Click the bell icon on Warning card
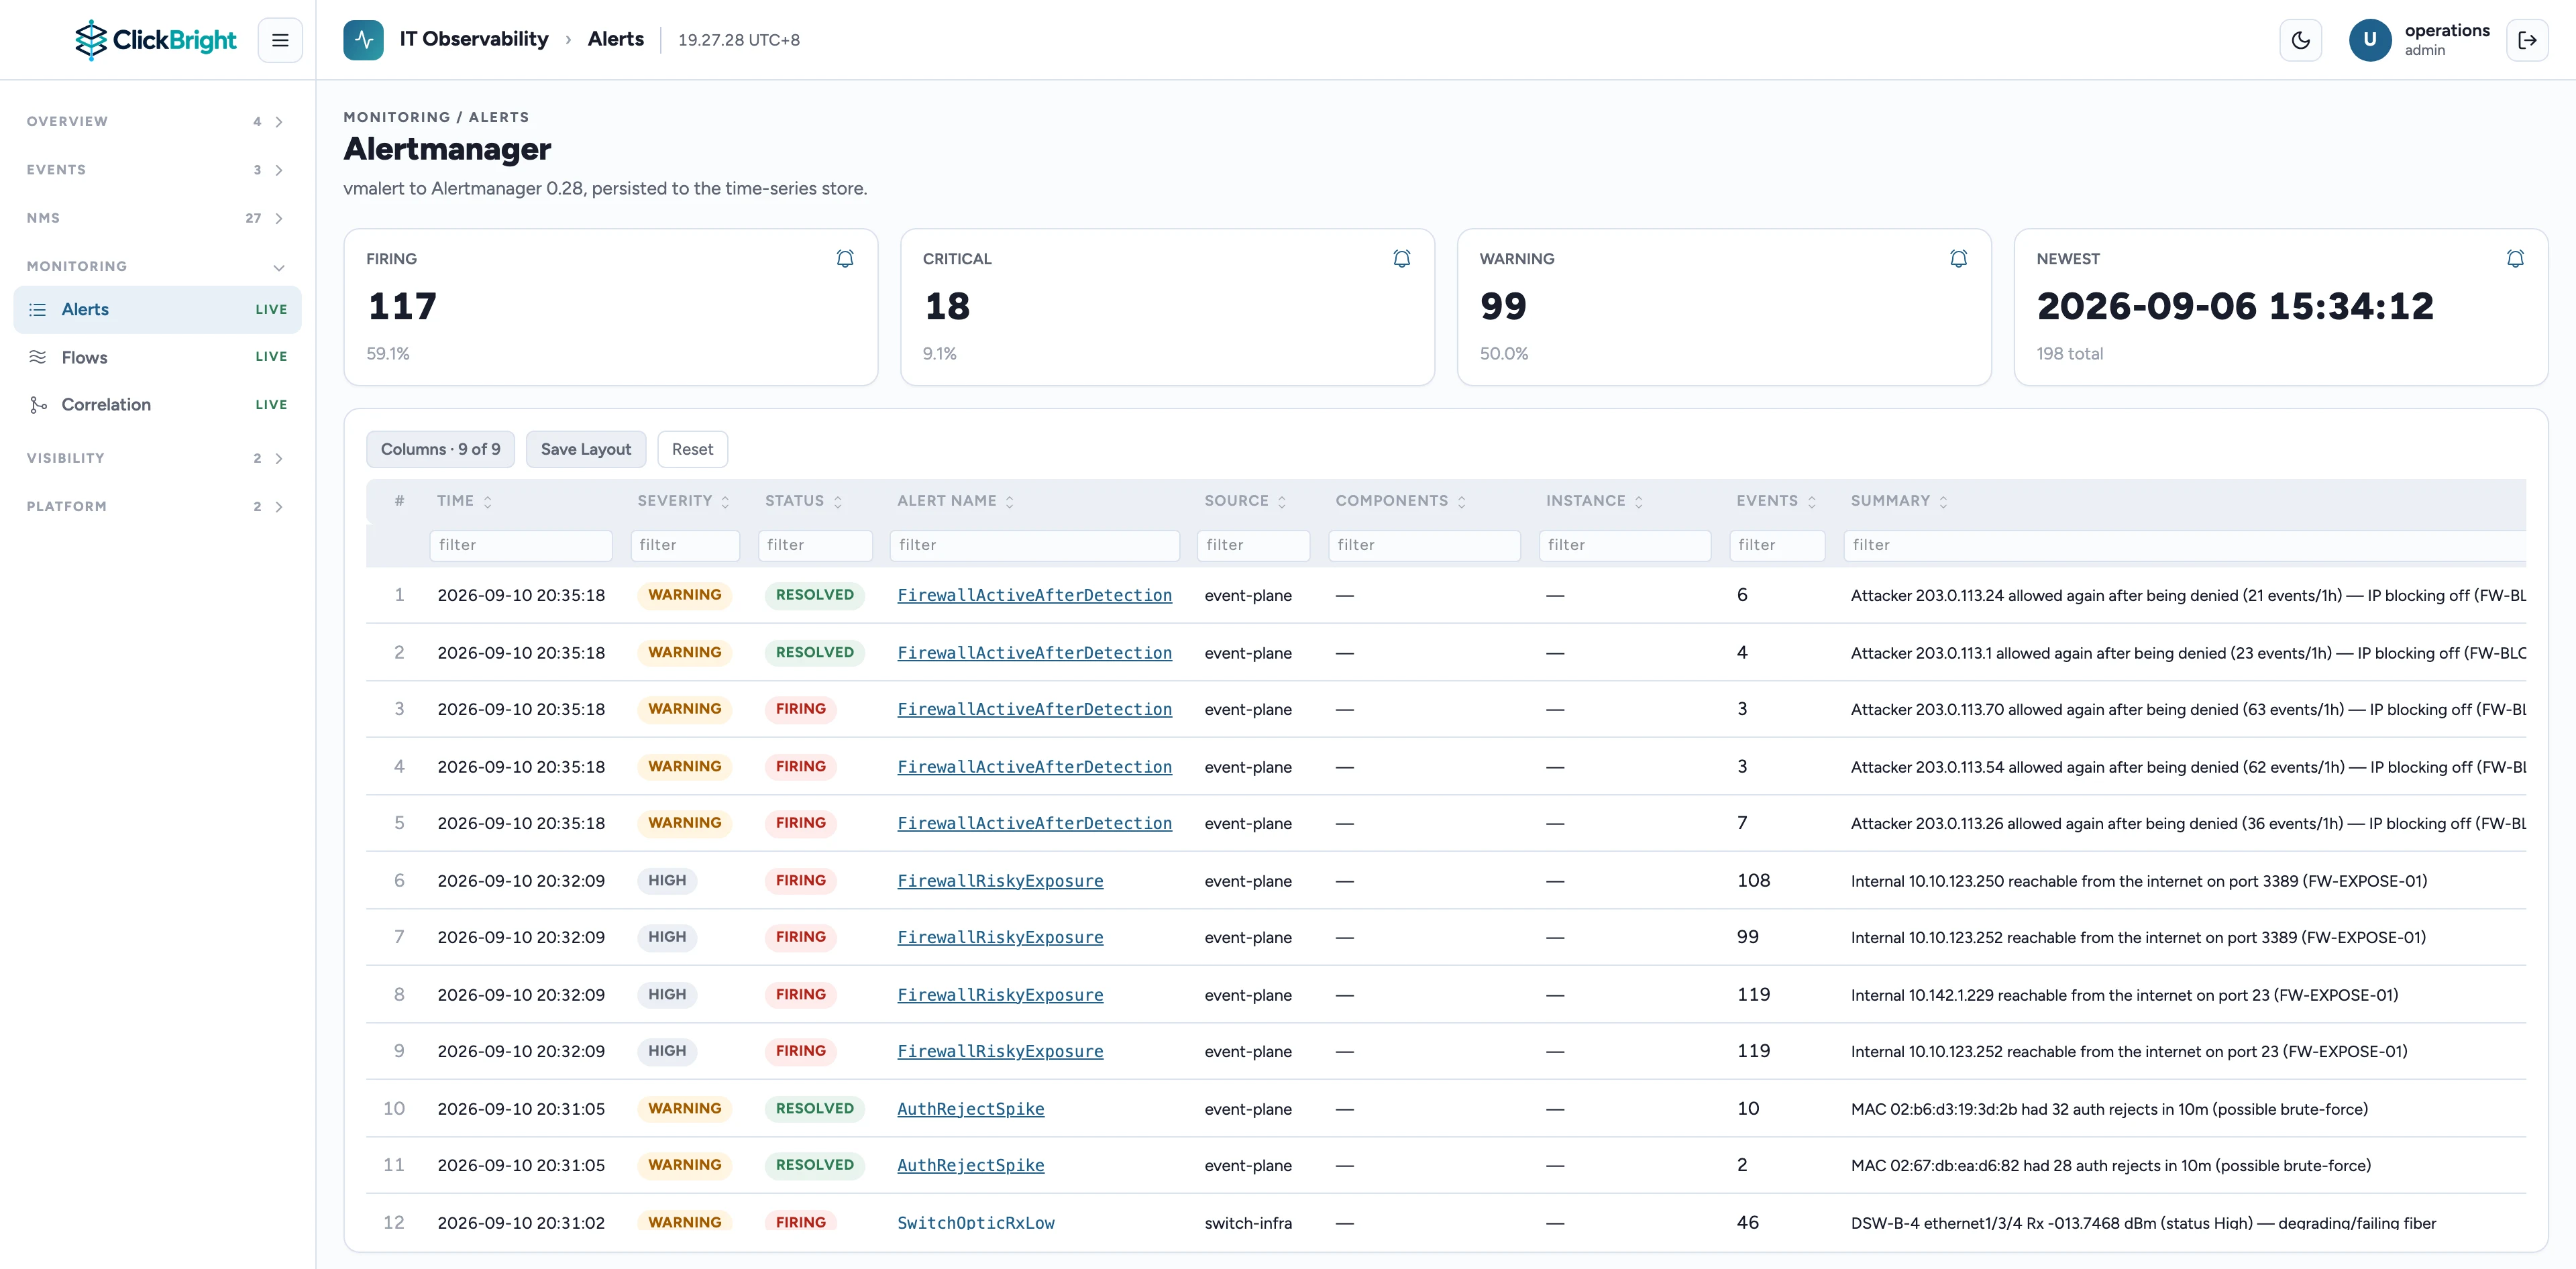Screen dimensions: 2576x1269 pyautogui.click(x=1958, y=258)
